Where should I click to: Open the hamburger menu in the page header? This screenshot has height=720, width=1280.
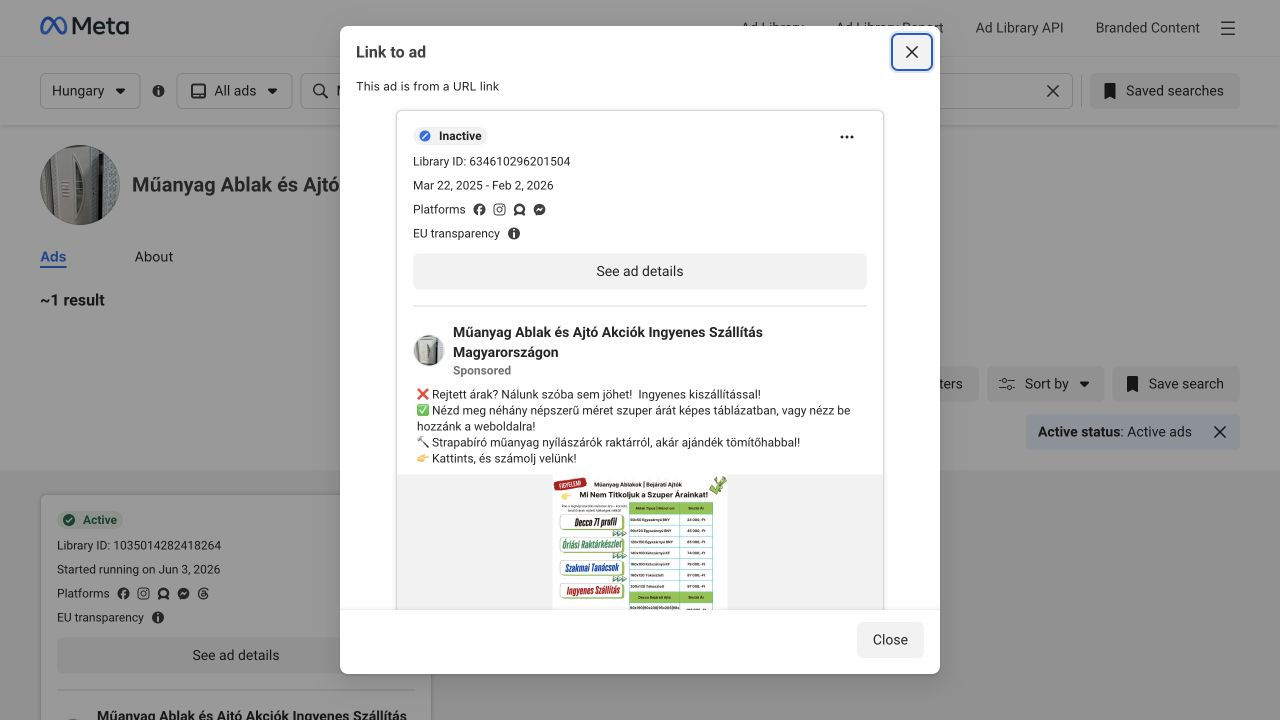pyautogui.click(x=1228, y=28)
